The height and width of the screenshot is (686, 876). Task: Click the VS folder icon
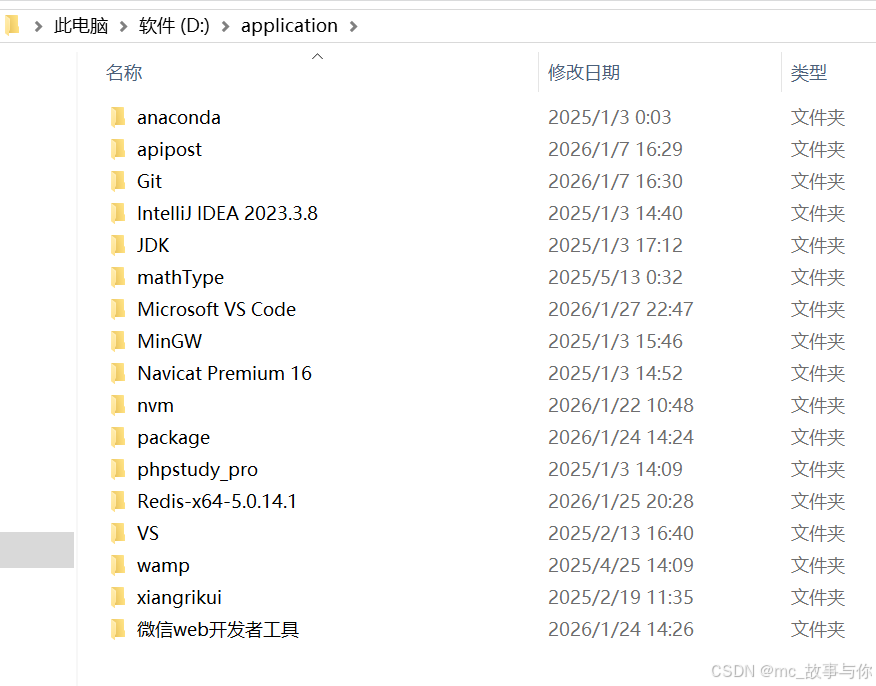click(x=118, y=533)
